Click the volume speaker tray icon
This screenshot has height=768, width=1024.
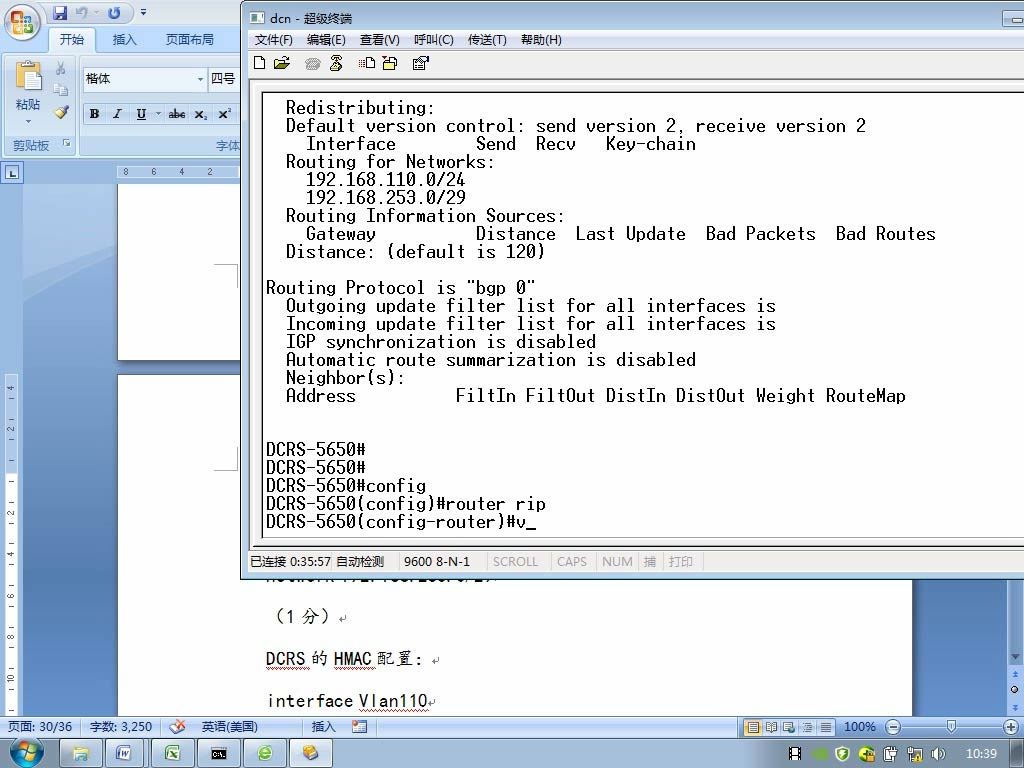939,754
